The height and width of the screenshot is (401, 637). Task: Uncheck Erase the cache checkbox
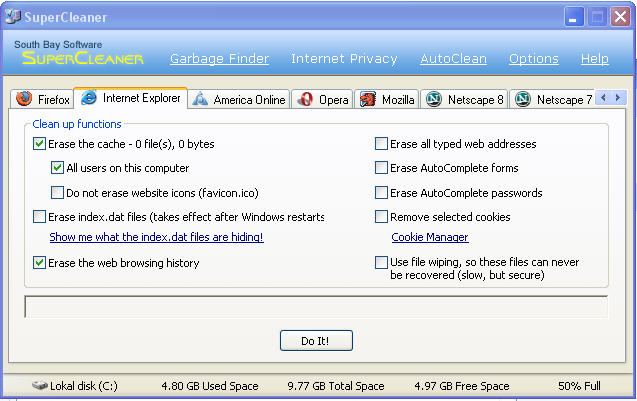(x=39, y=144)
